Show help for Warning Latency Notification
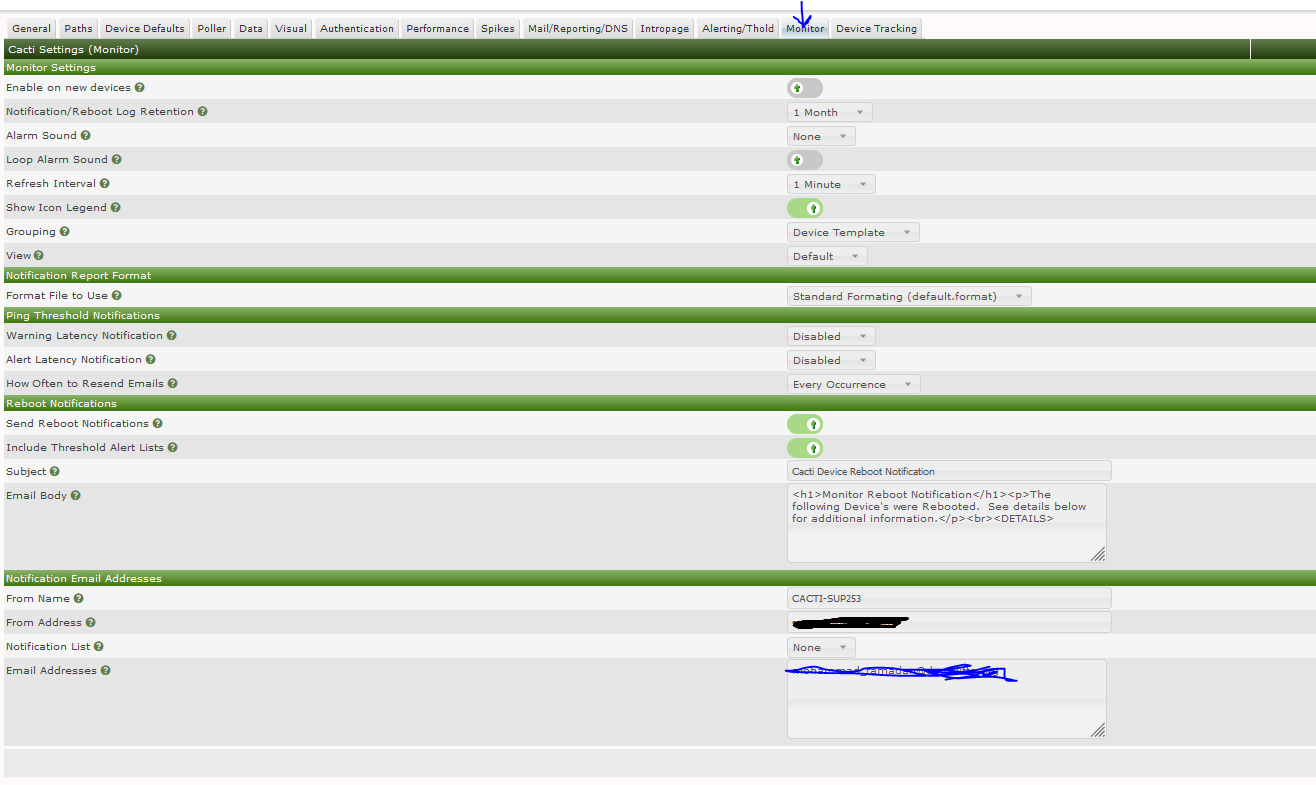The height and width of the screenshot is (785, 1316). (x=171, y=336)
